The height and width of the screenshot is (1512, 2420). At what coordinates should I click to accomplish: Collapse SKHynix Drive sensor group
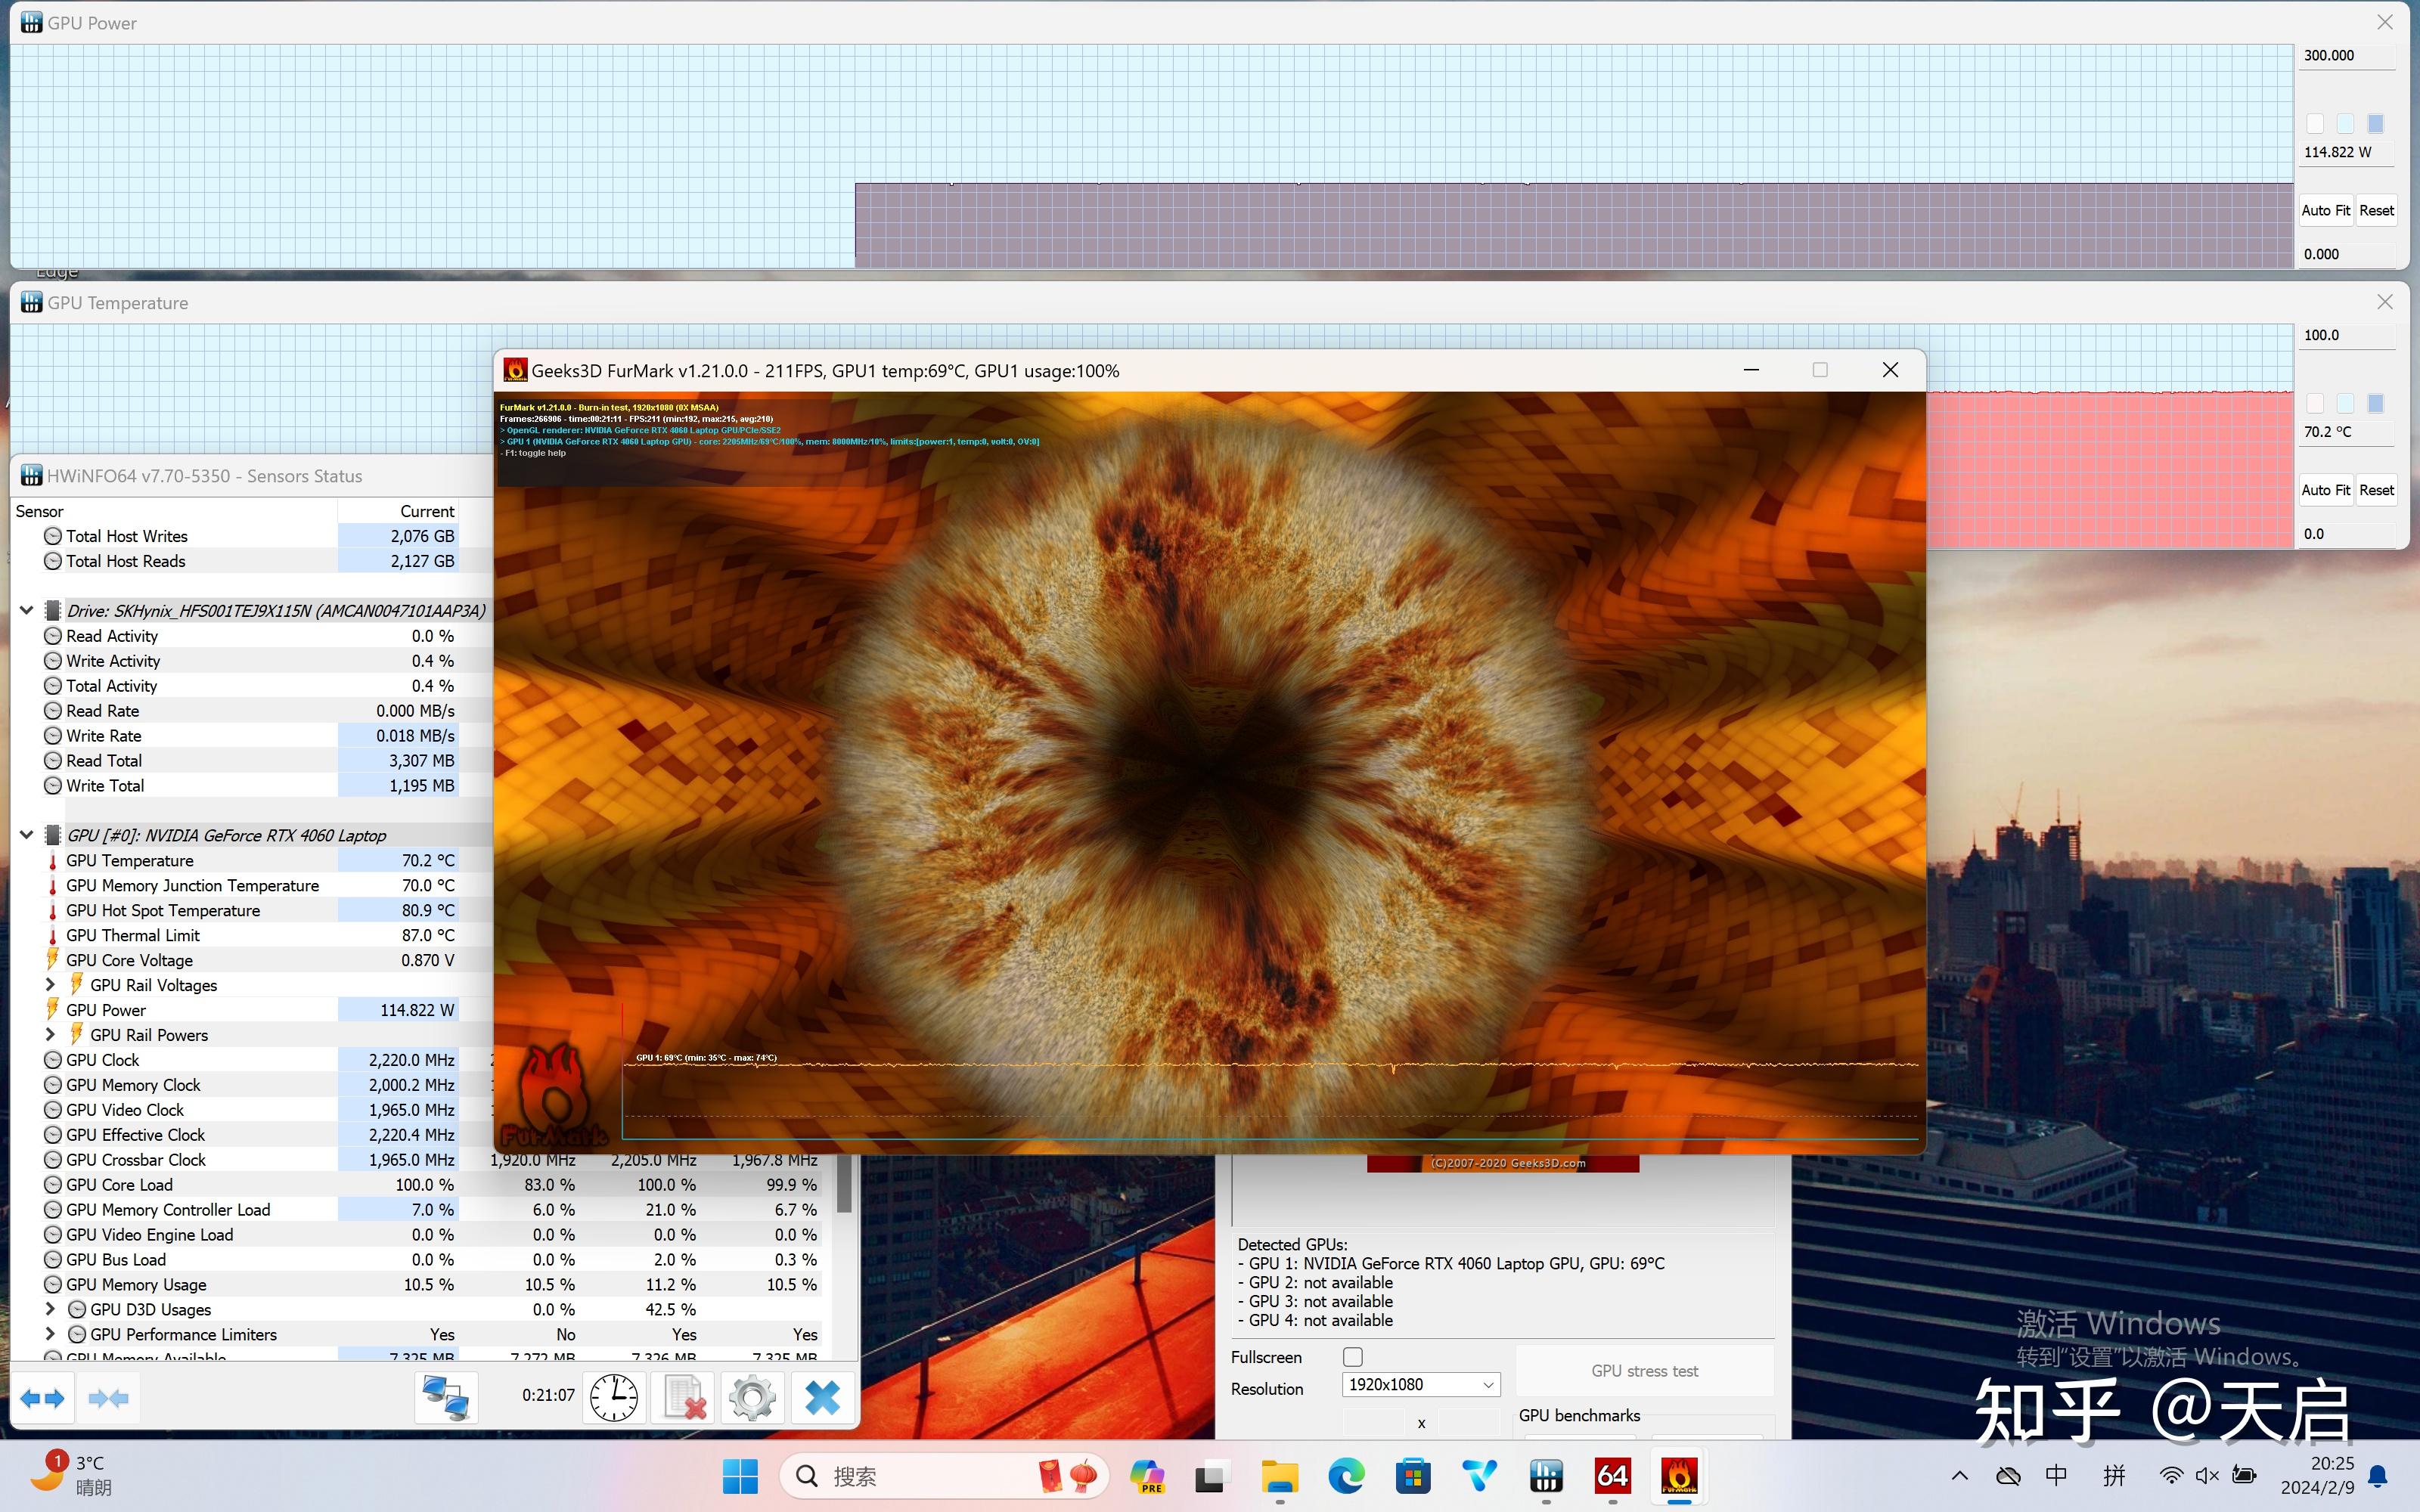pos(27,610)
